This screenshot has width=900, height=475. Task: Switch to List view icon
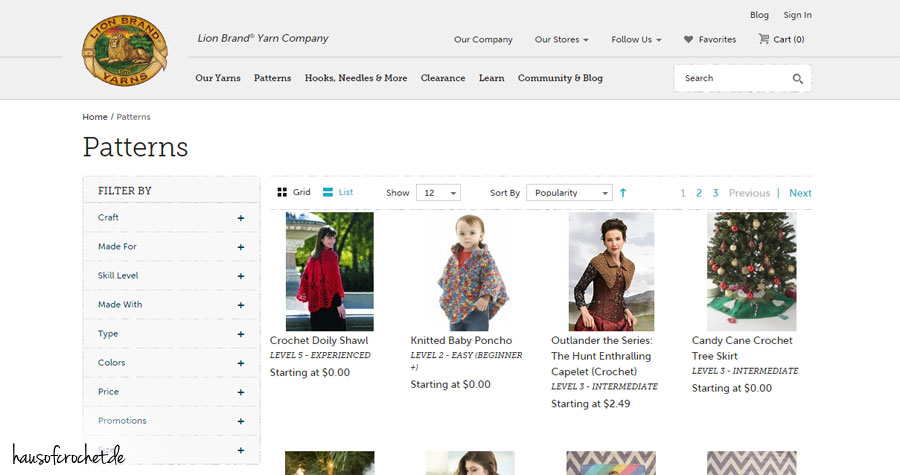pos(328,193)
